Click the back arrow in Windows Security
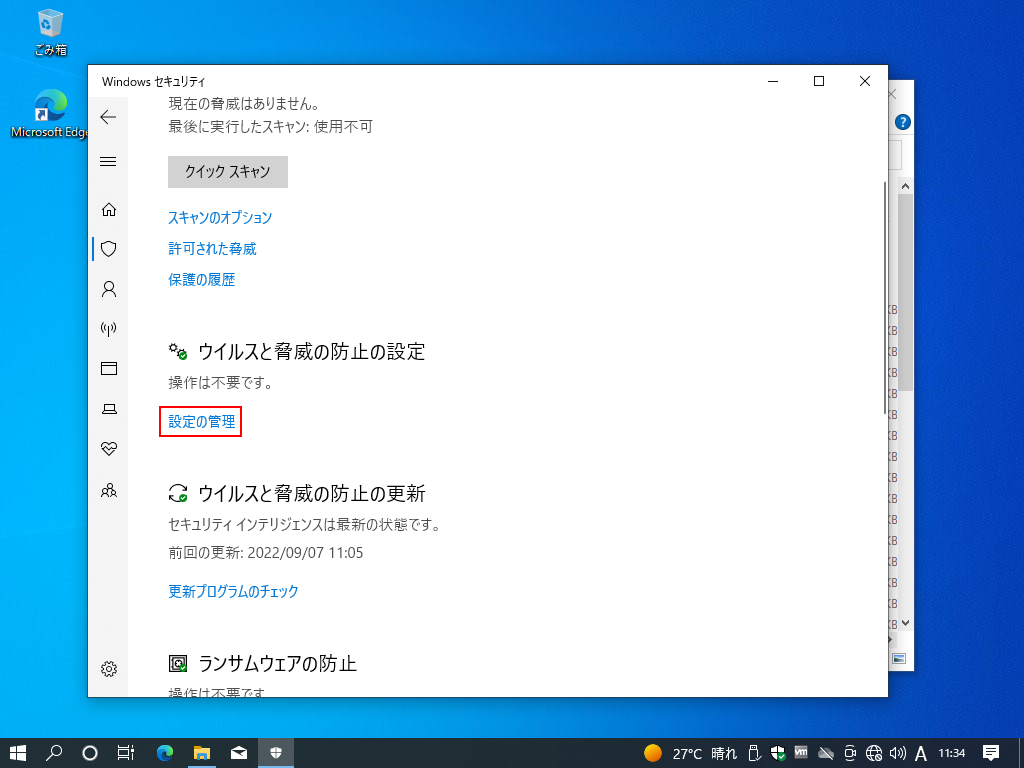The width and height of the screenshot is (1024, 768). click(x=108, y=117)
